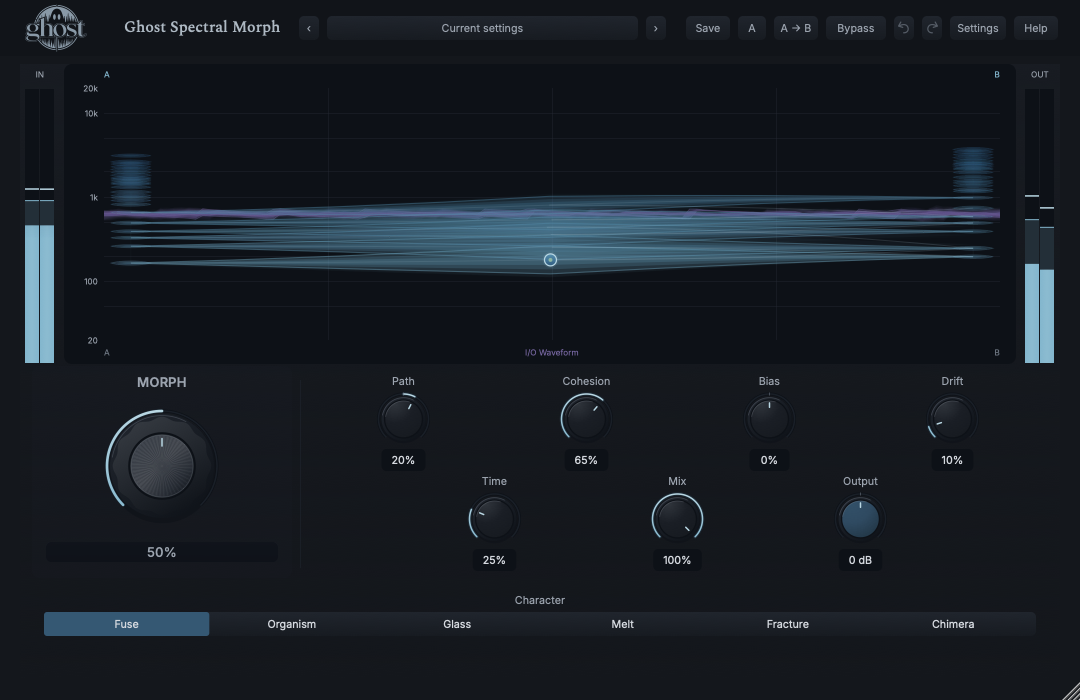Click the Path 20% value field
1080x700 pixels.
pos(403,460)
